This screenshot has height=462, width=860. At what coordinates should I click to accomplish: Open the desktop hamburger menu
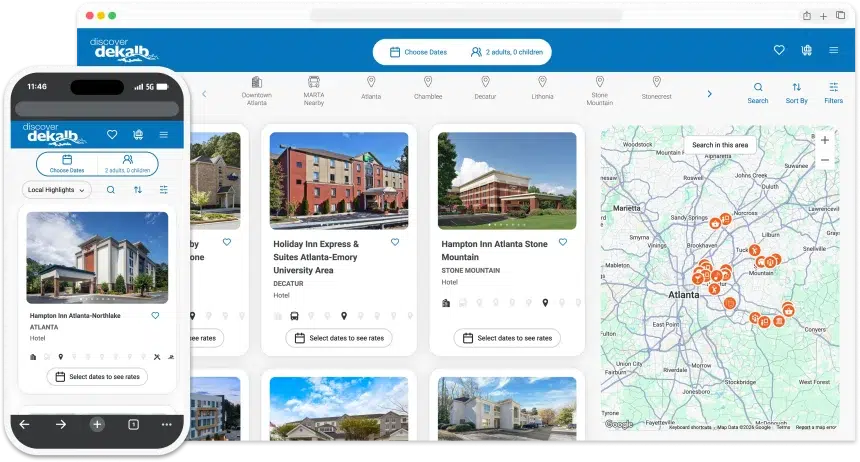(x=833, y=50)
